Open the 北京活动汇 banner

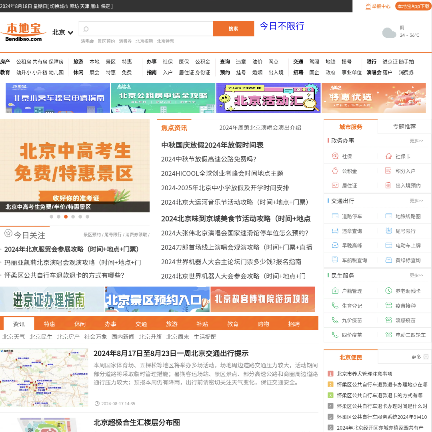click(x=268, y=98)
